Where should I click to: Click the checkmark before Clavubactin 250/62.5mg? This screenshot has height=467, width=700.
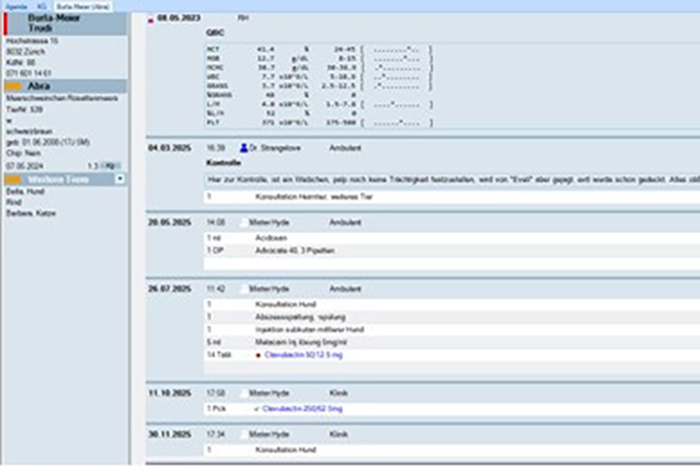pyautogui.click(x=257, y=408)
